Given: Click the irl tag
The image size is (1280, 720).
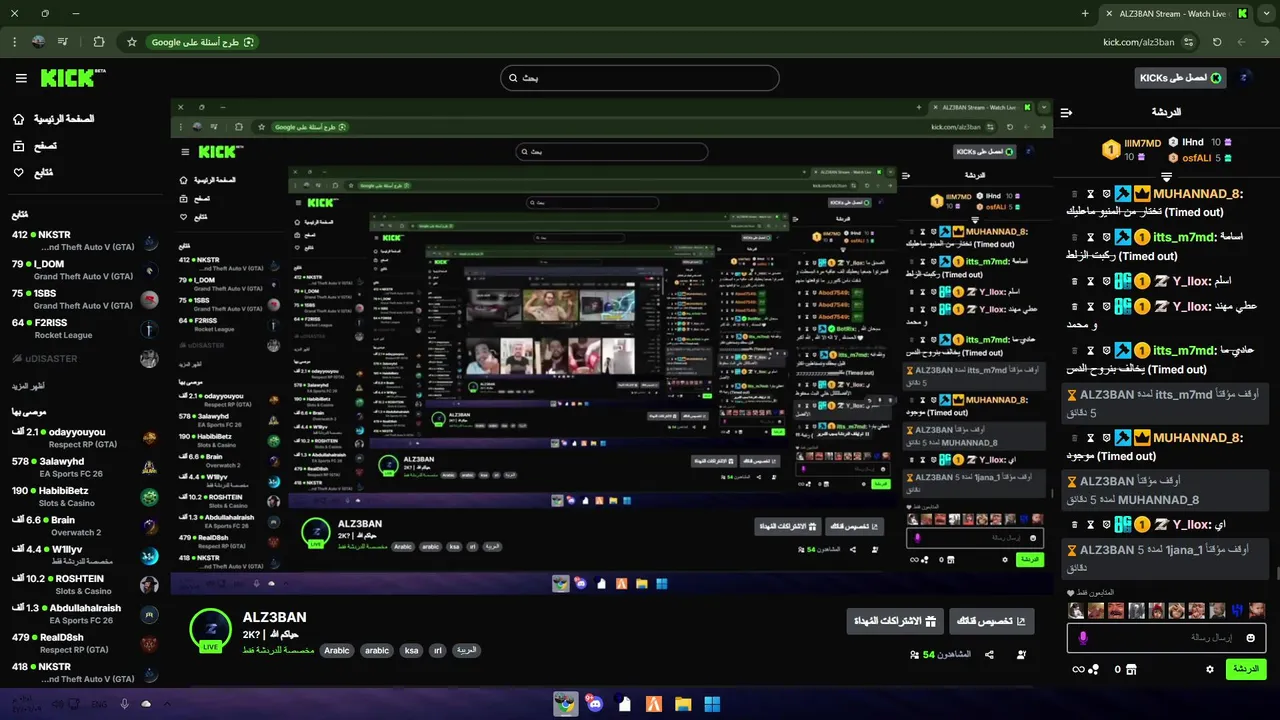Looking at the screenshot, I should click(437, 650).
